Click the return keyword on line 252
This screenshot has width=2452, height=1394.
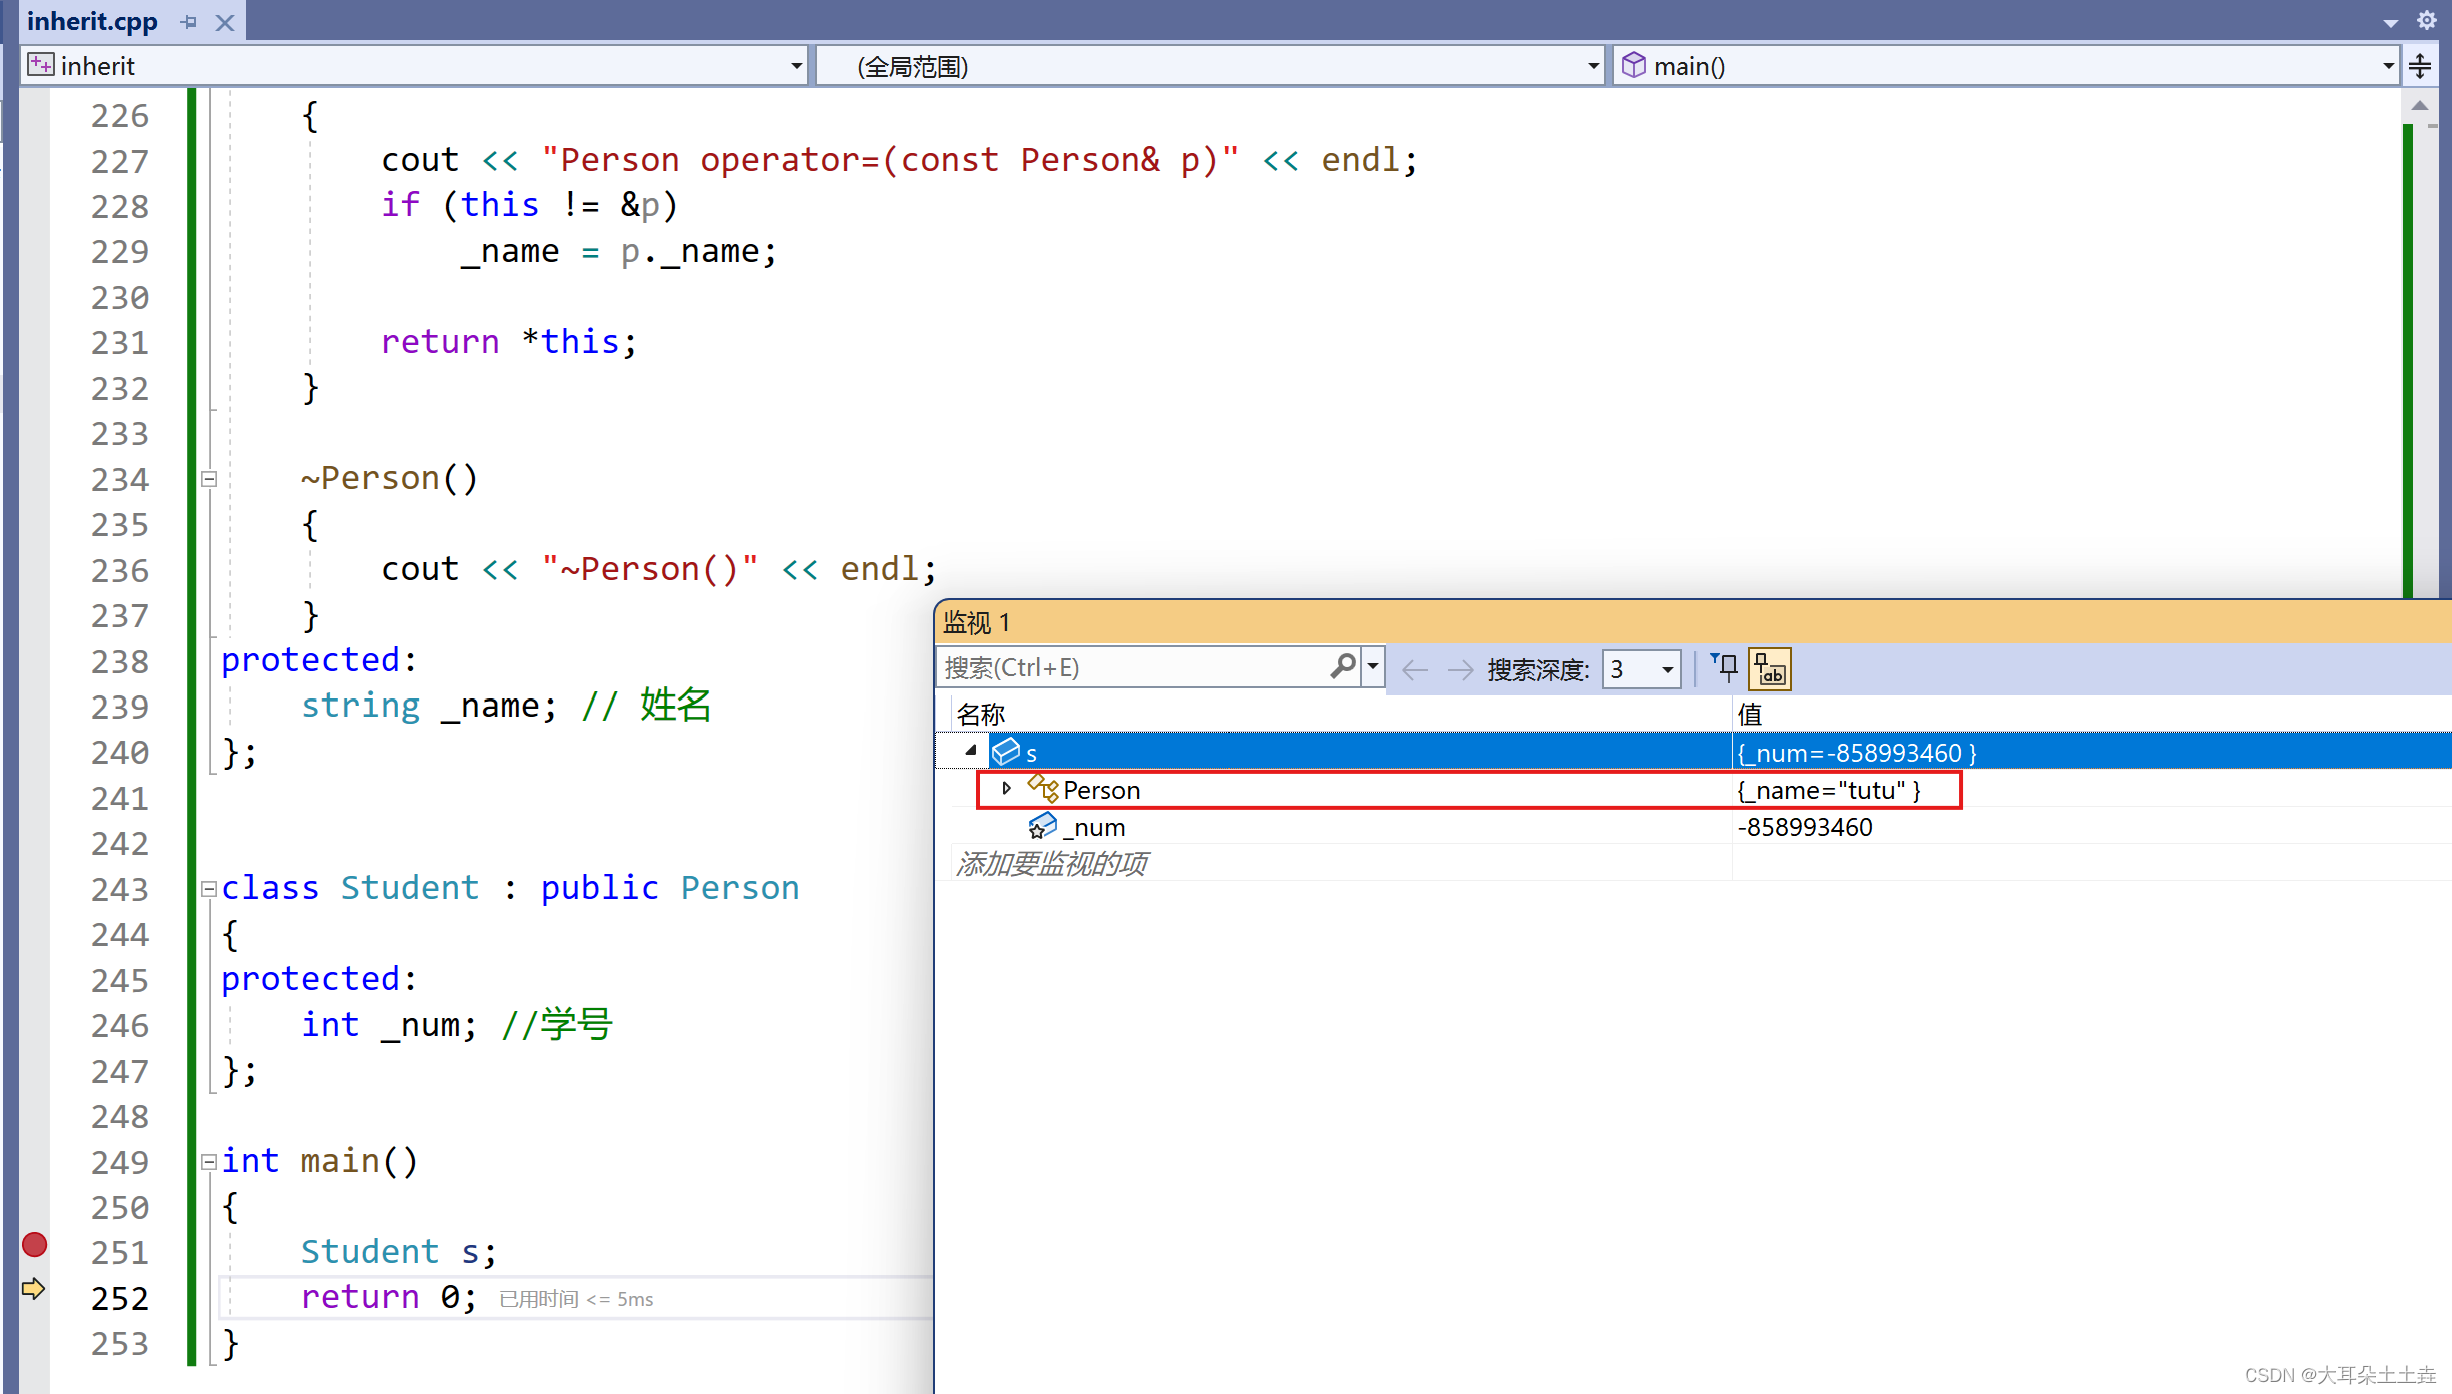(x=360, y=1297)
